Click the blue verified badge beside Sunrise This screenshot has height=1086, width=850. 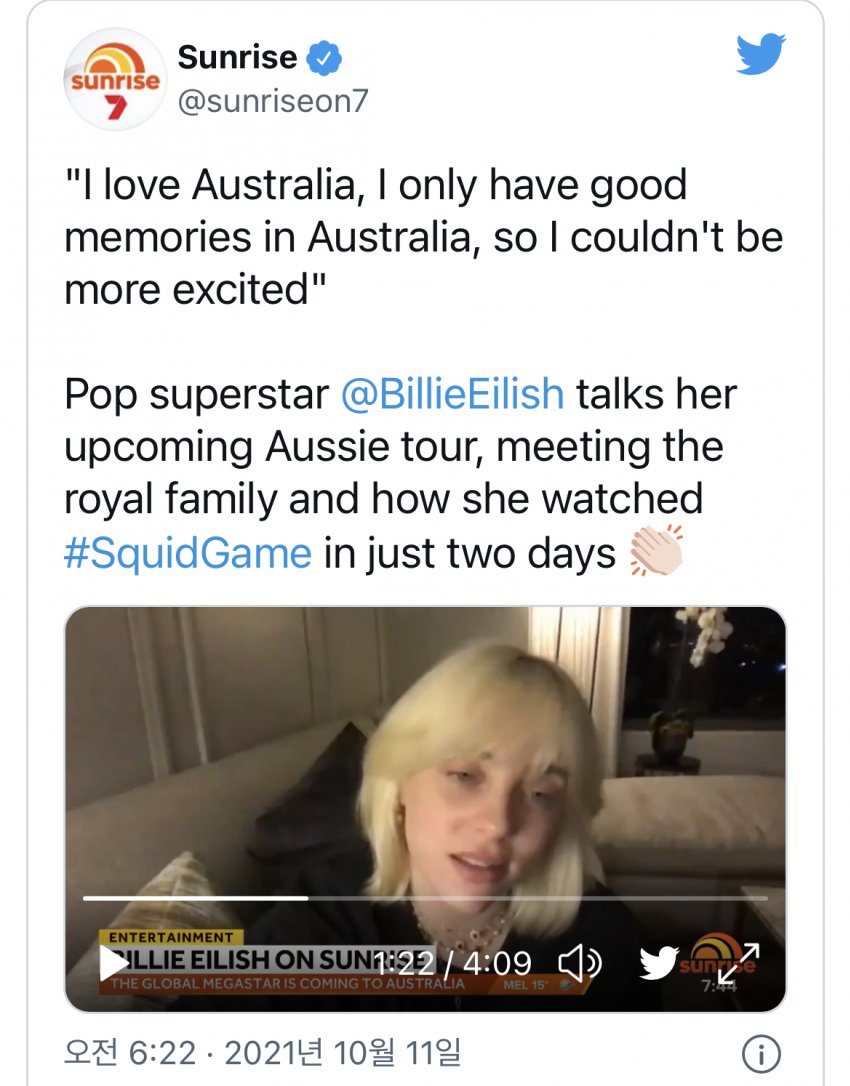[x=324, y=60]
